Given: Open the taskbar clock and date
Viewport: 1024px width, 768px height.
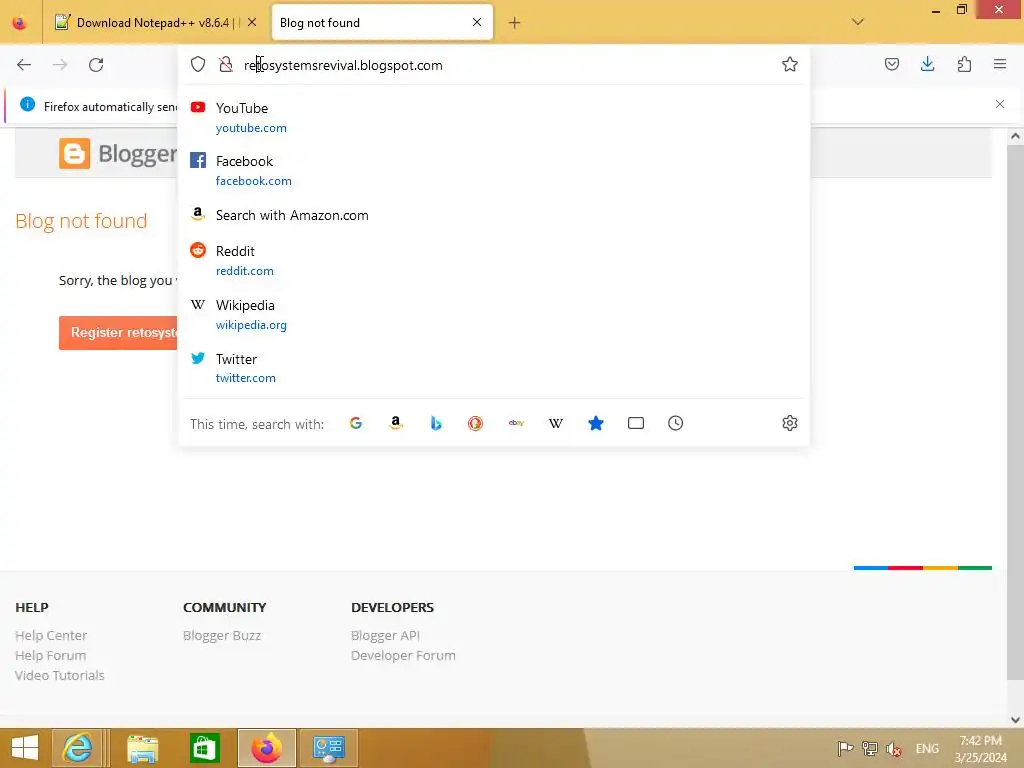Looking at the screenshot, I should point(980,749).
